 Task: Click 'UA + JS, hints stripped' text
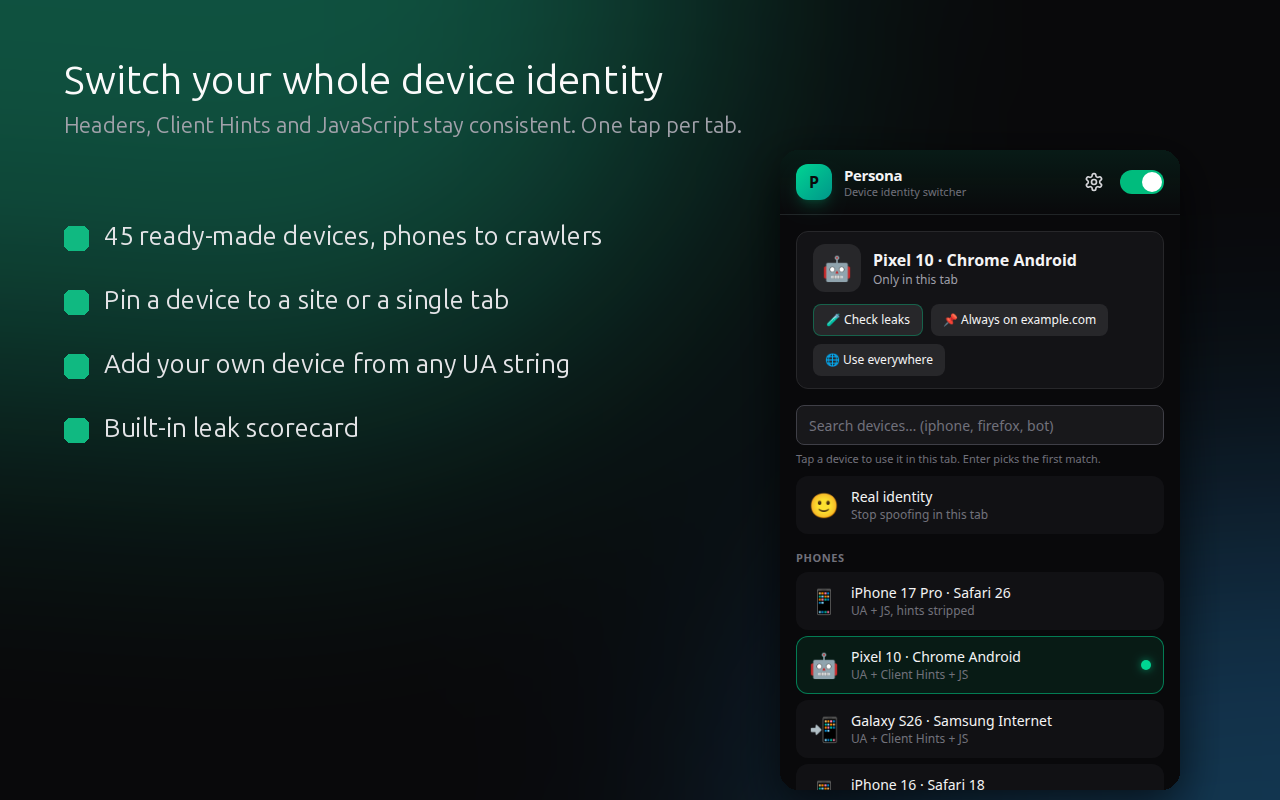coord(912,611)
